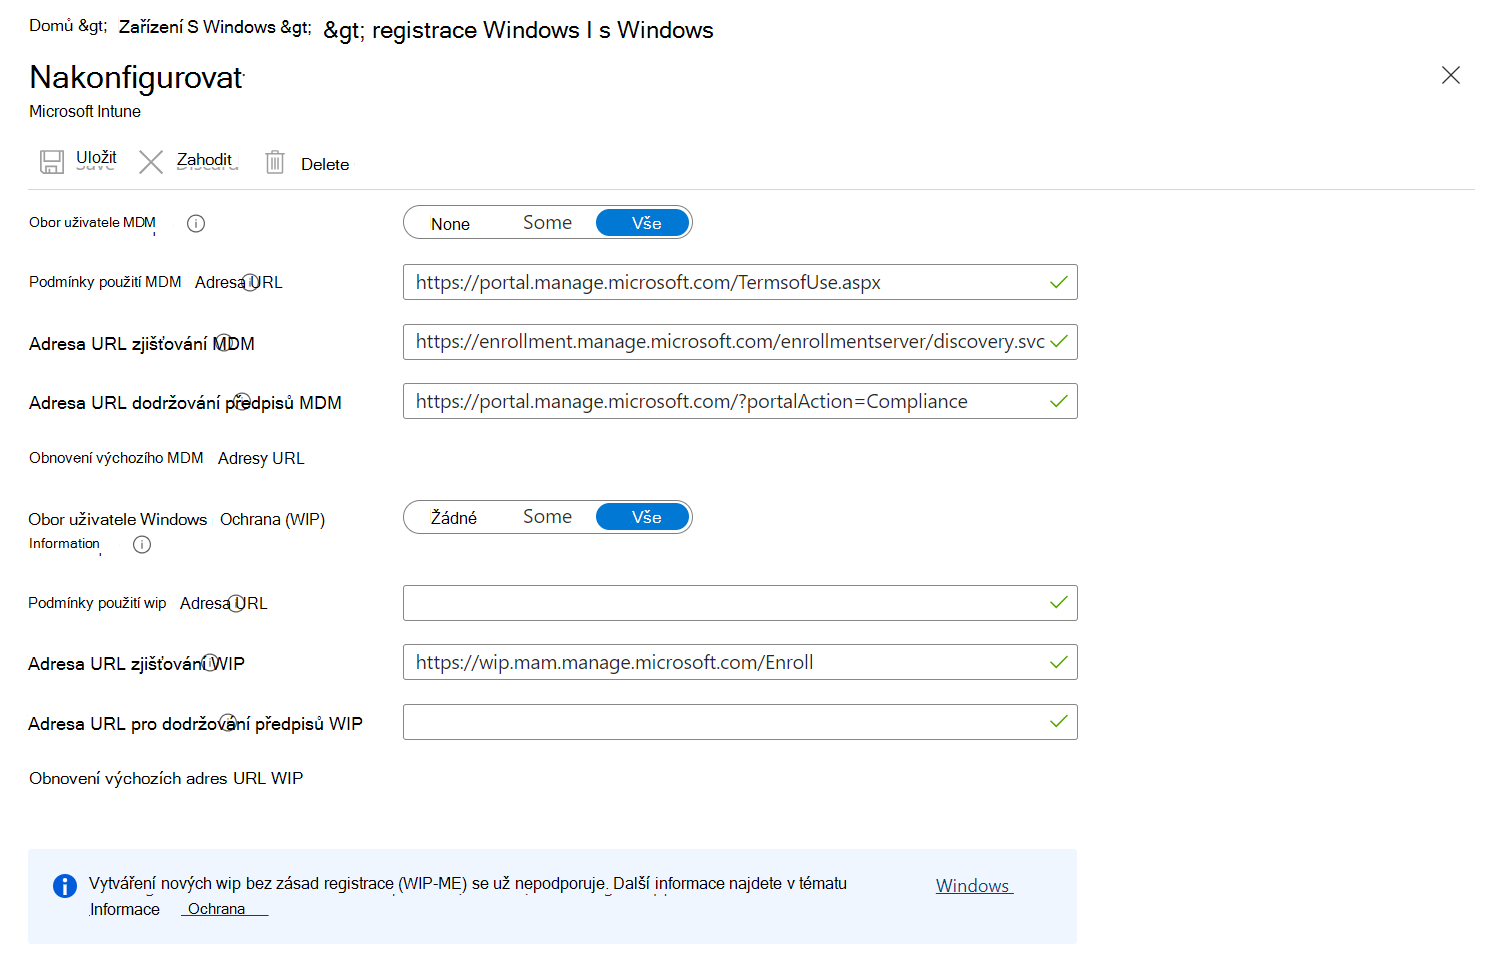1492x970 pixels.
Task: Click green checkmark in MDM compliance URL field
Action: 1059,401
